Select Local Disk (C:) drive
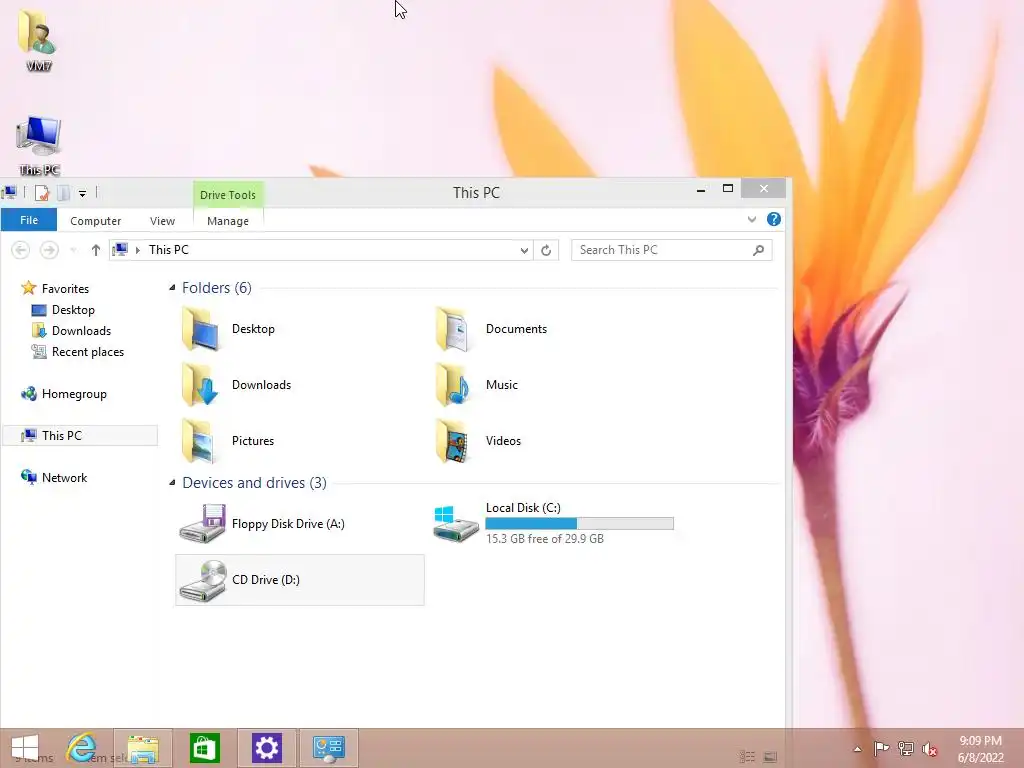Image resolution: width=1024 pixels, height=768 pixels. pyautogui.click(x=554, y=524)
